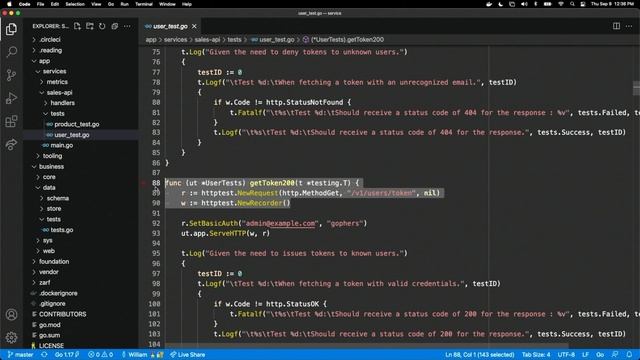Synchronize changes icon in status bar
The width and height of the screenshot is (640, 360).
tap(44, 355)
